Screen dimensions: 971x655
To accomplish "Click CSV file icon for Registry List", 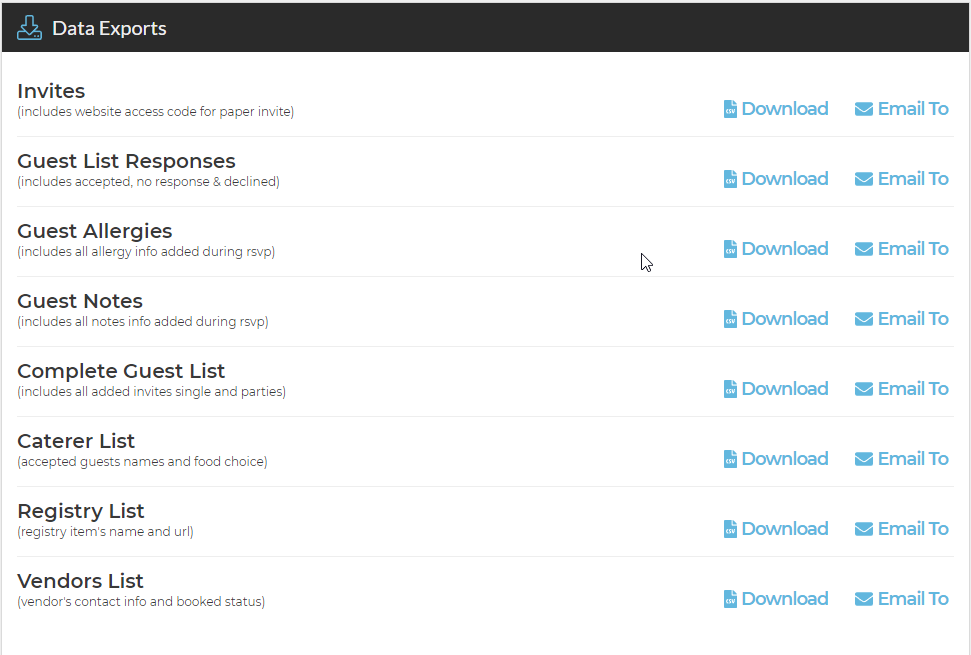I will click(x=730, y=529).
